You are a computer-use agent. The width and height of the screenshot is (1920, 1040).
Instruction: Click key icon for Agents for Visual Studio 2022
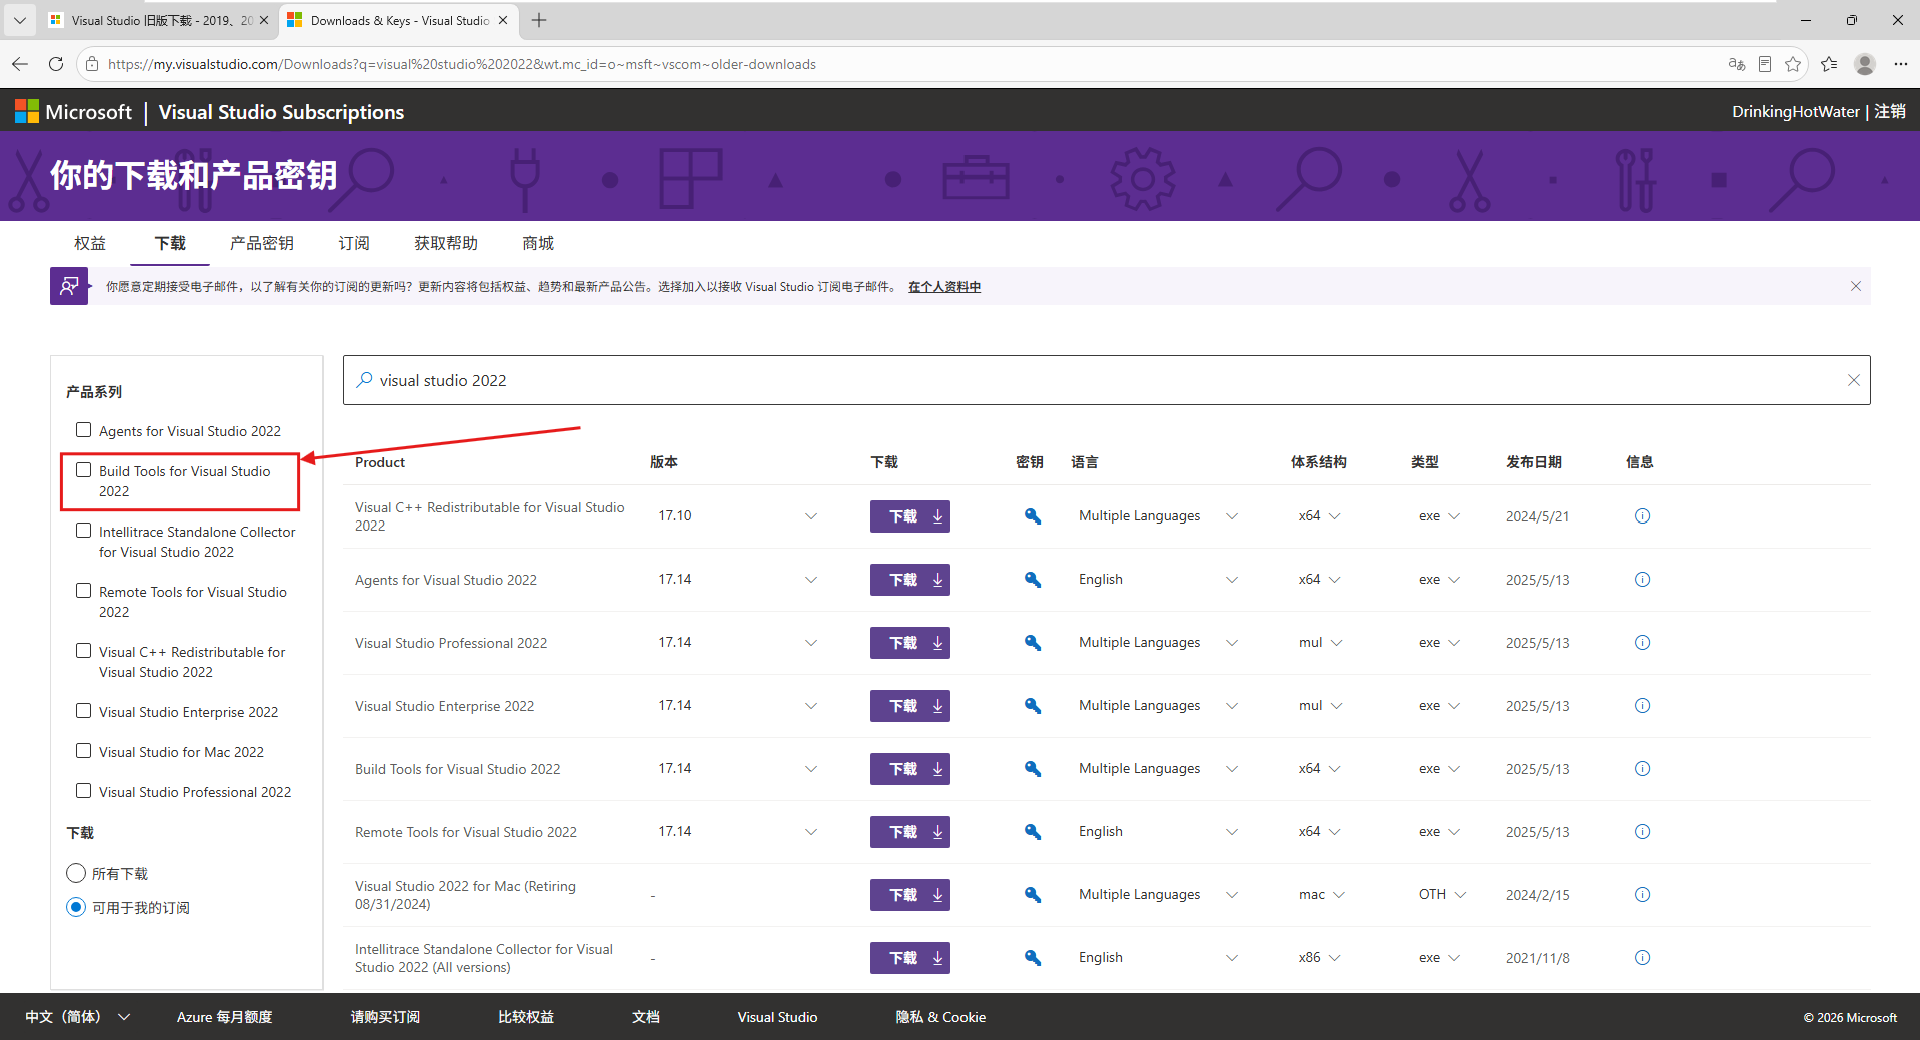tap(1033, 580)
